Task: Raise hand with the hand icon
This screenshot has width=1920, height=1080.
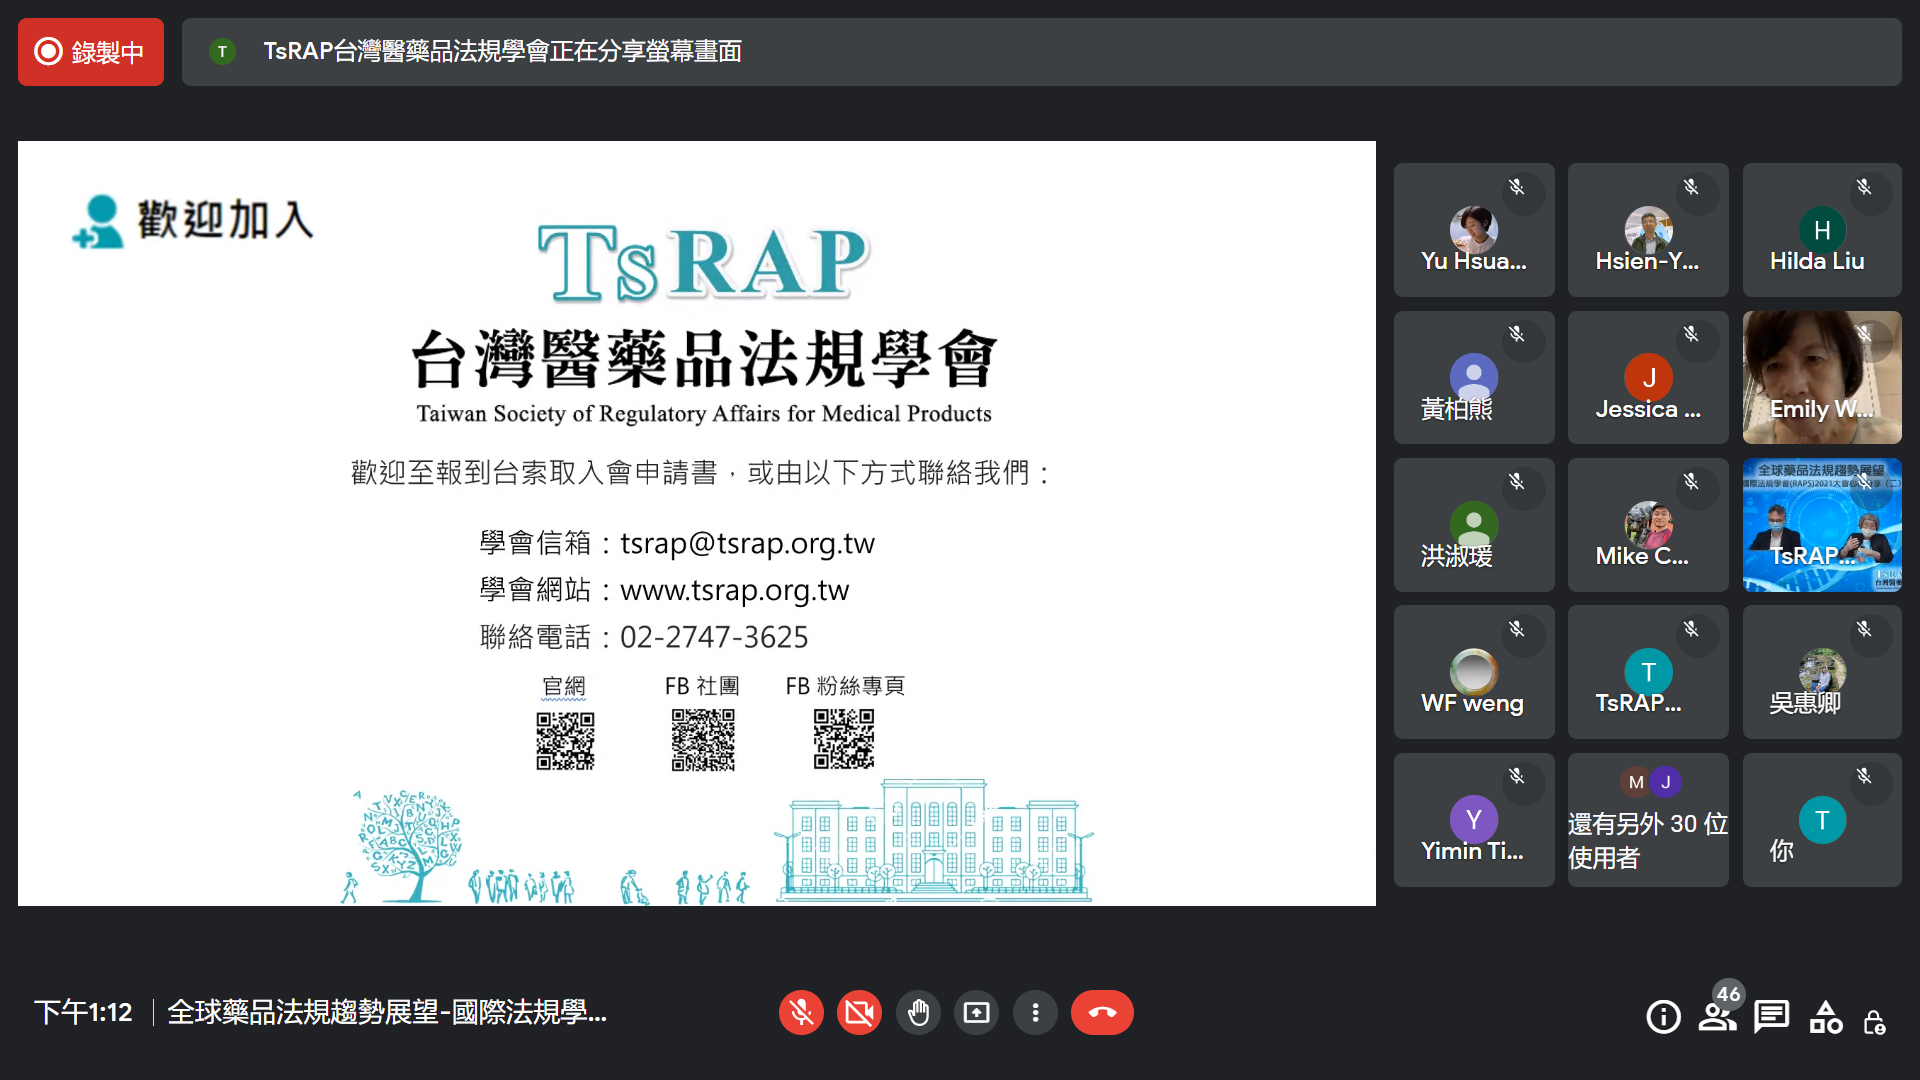Action: (x=918, y=1013)
